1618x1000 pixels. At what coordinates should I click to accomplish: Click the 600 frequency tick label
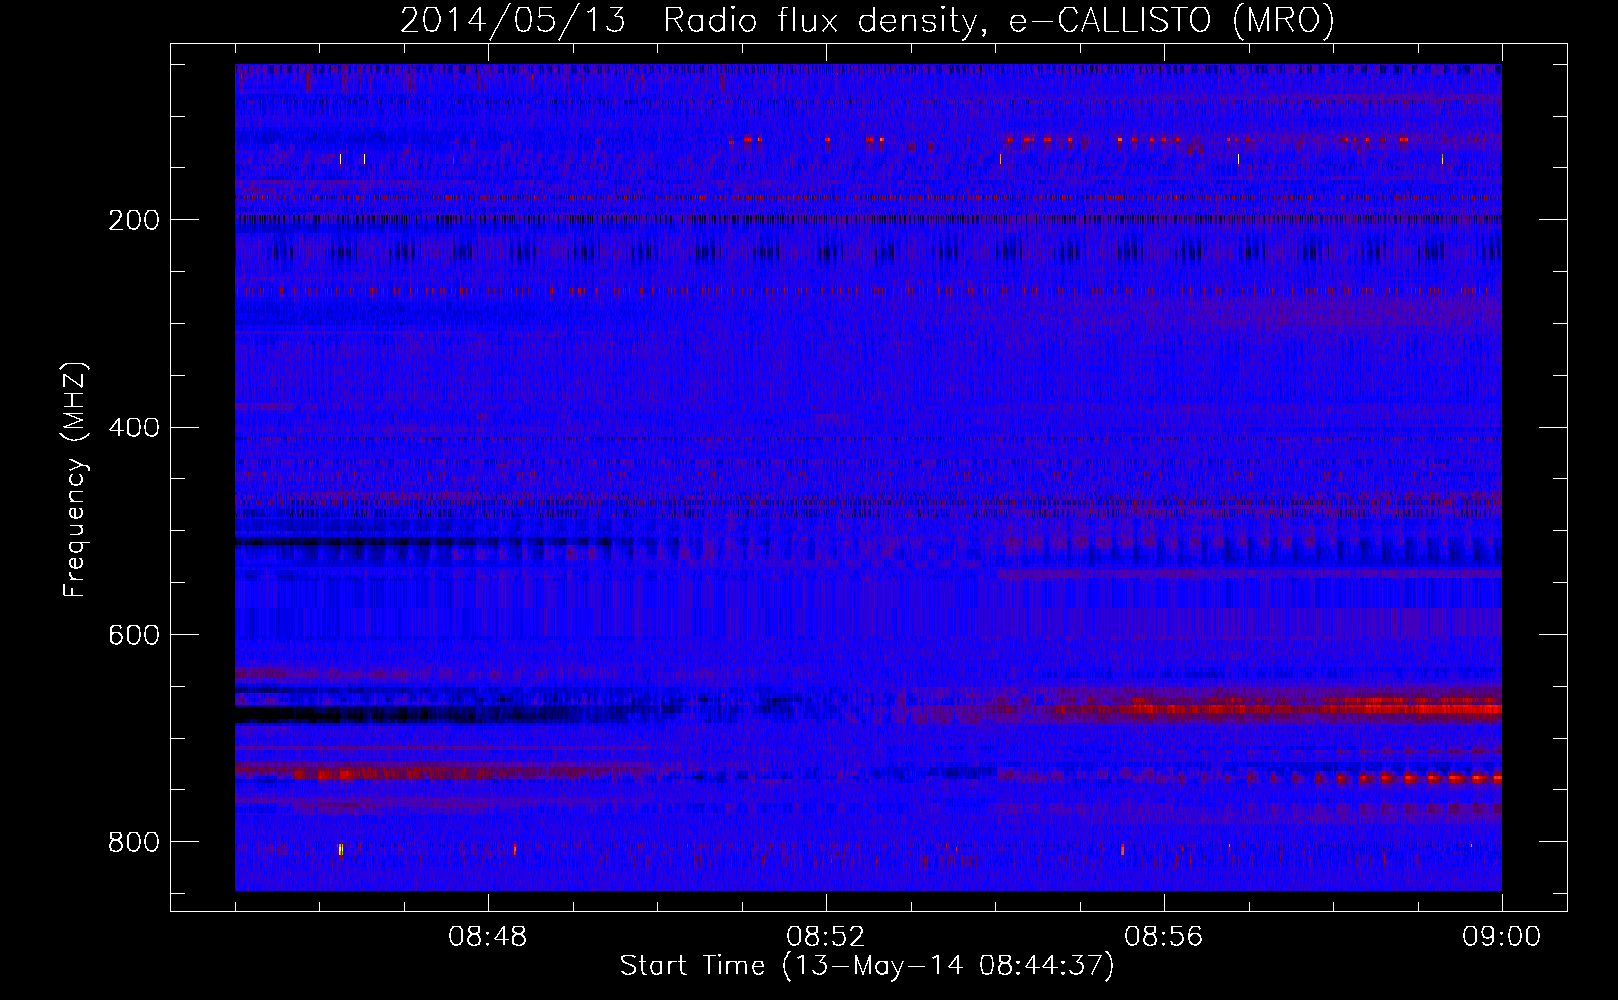pyautogui.click(x=134, y=635)
